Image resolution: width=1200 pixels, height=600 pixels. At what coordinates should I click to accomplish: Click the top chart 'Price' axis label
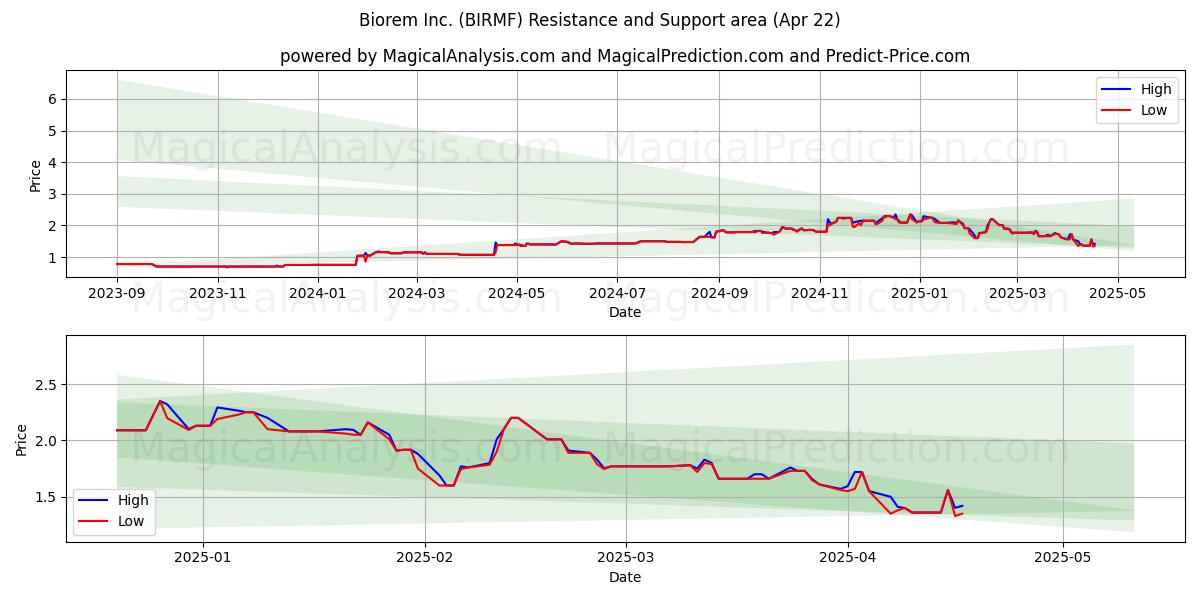tap(35, 174)
